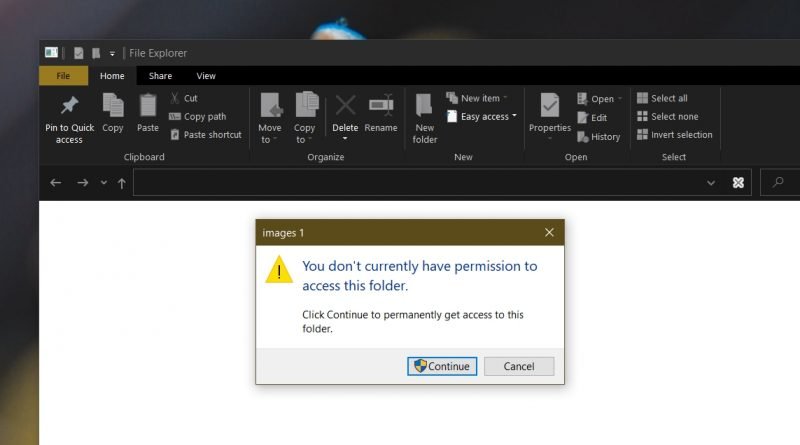
Task: Click the stop loading X in address bar
Action: coord(738,182)
